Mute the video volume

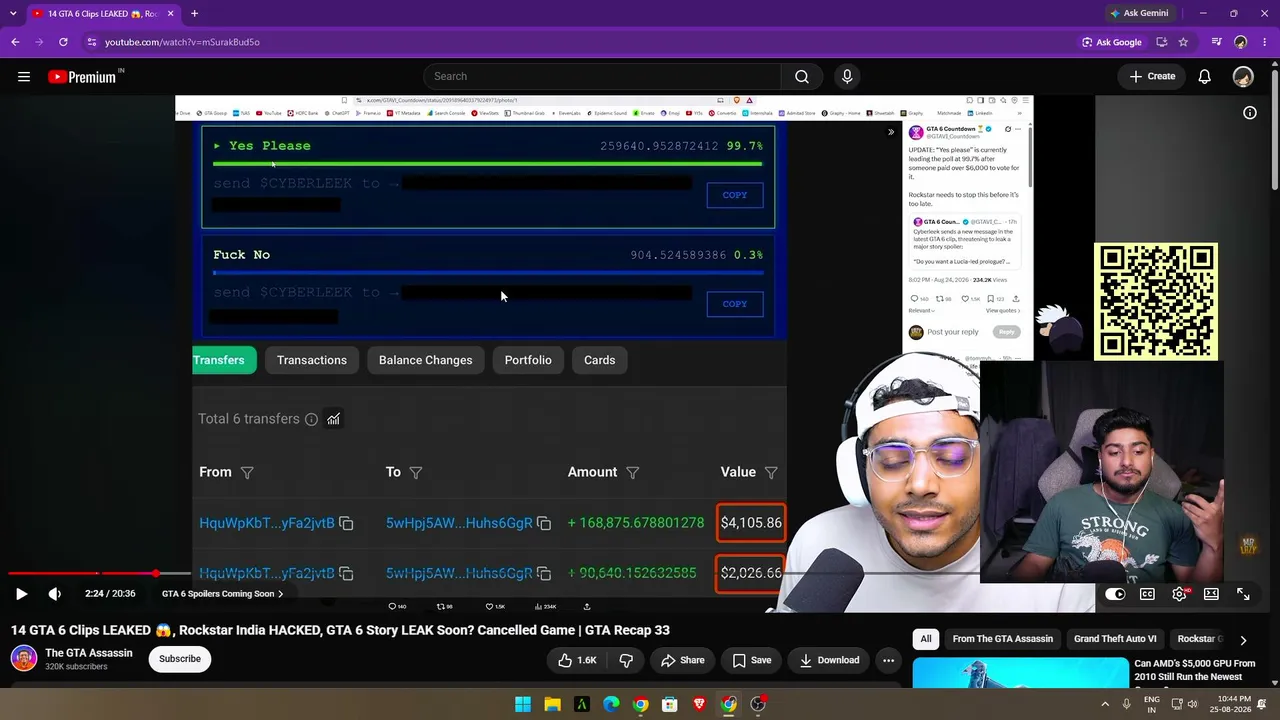coord(55,594)
